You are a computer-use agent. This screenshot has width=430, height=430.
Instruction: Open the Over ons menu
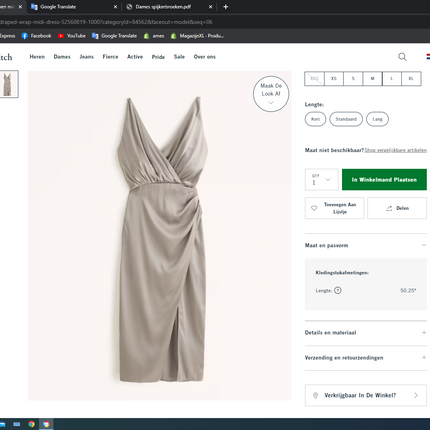(205, 57)
